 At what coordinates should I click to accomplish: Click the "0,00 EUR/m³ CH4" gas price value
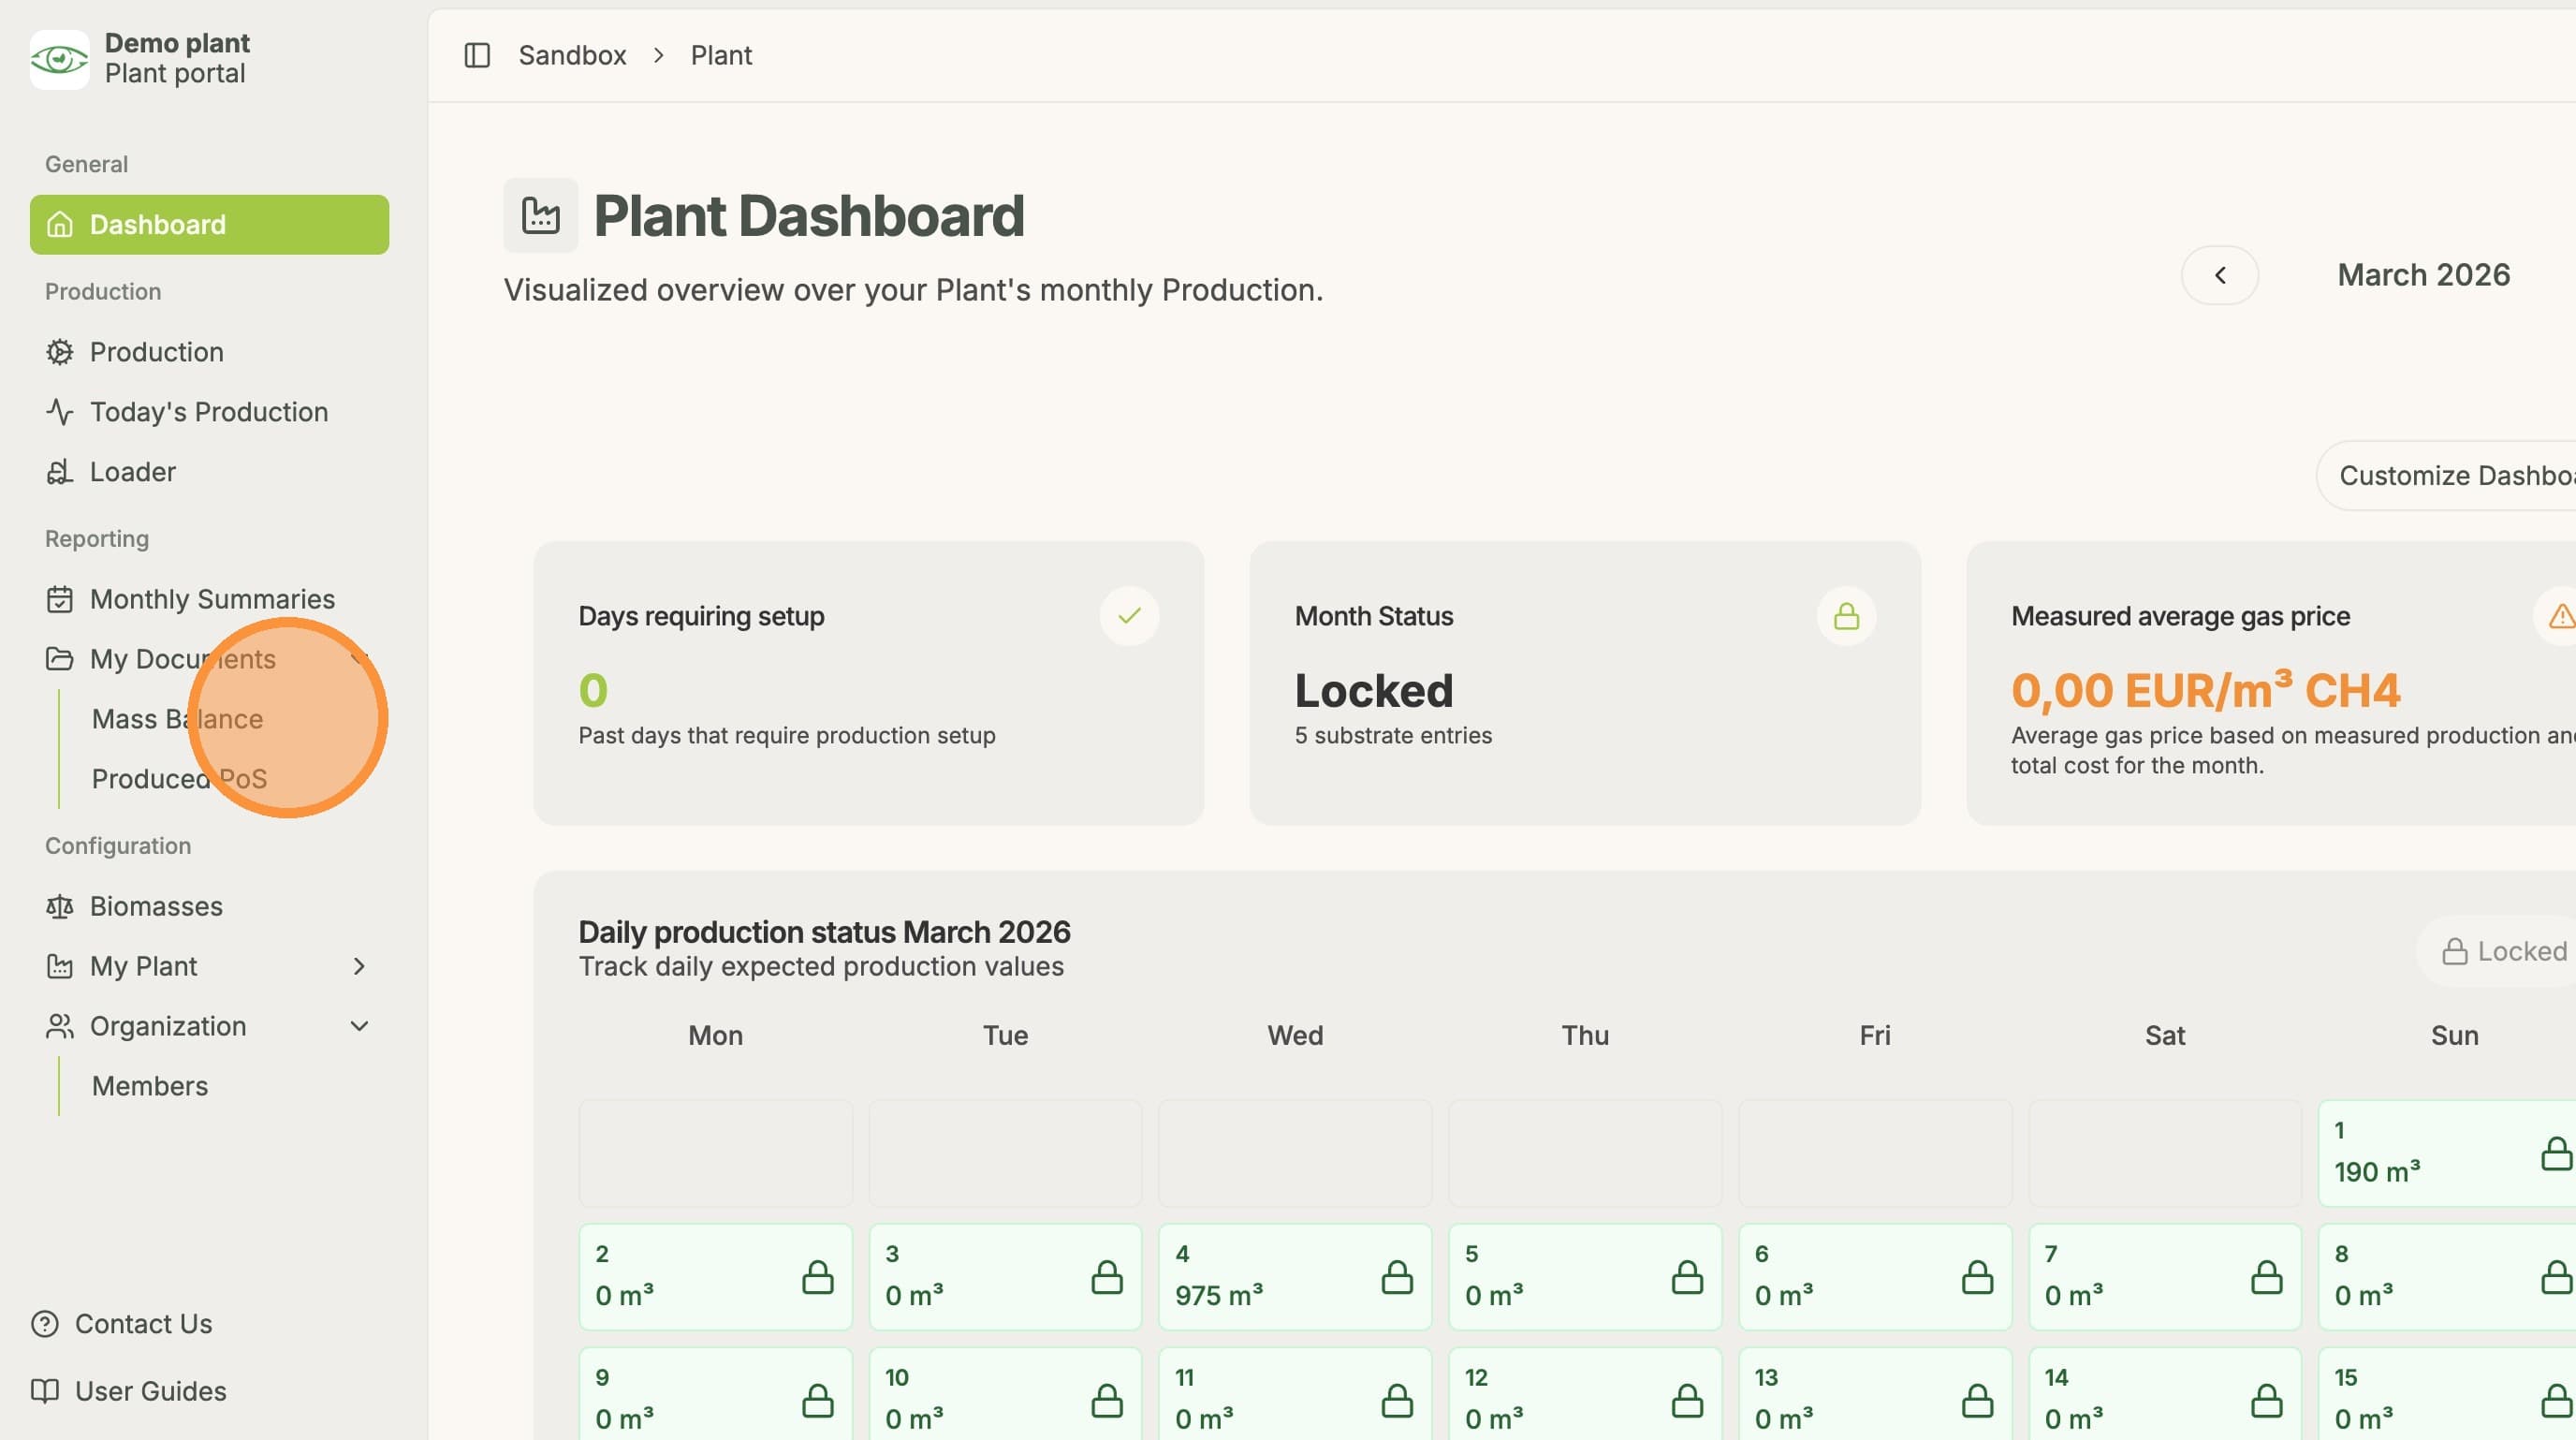pyautogui.click(x=2205, y=690)
